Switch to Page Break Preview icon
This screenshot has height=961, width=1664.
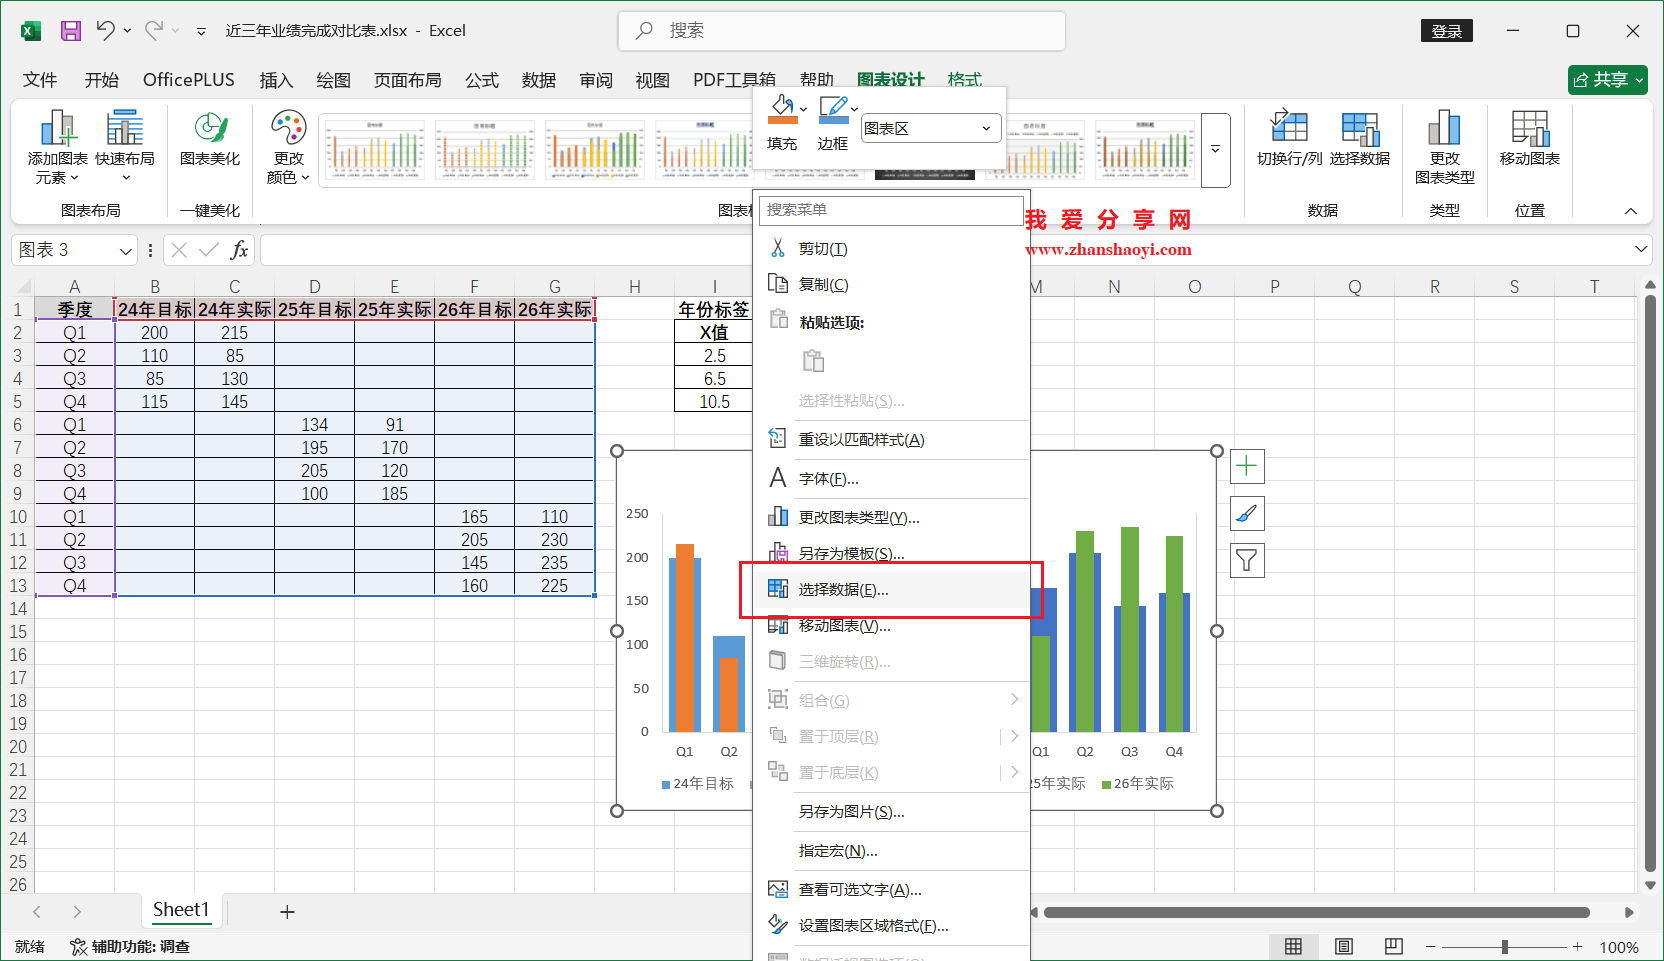pyautogui.click(x=1393, y=946)
